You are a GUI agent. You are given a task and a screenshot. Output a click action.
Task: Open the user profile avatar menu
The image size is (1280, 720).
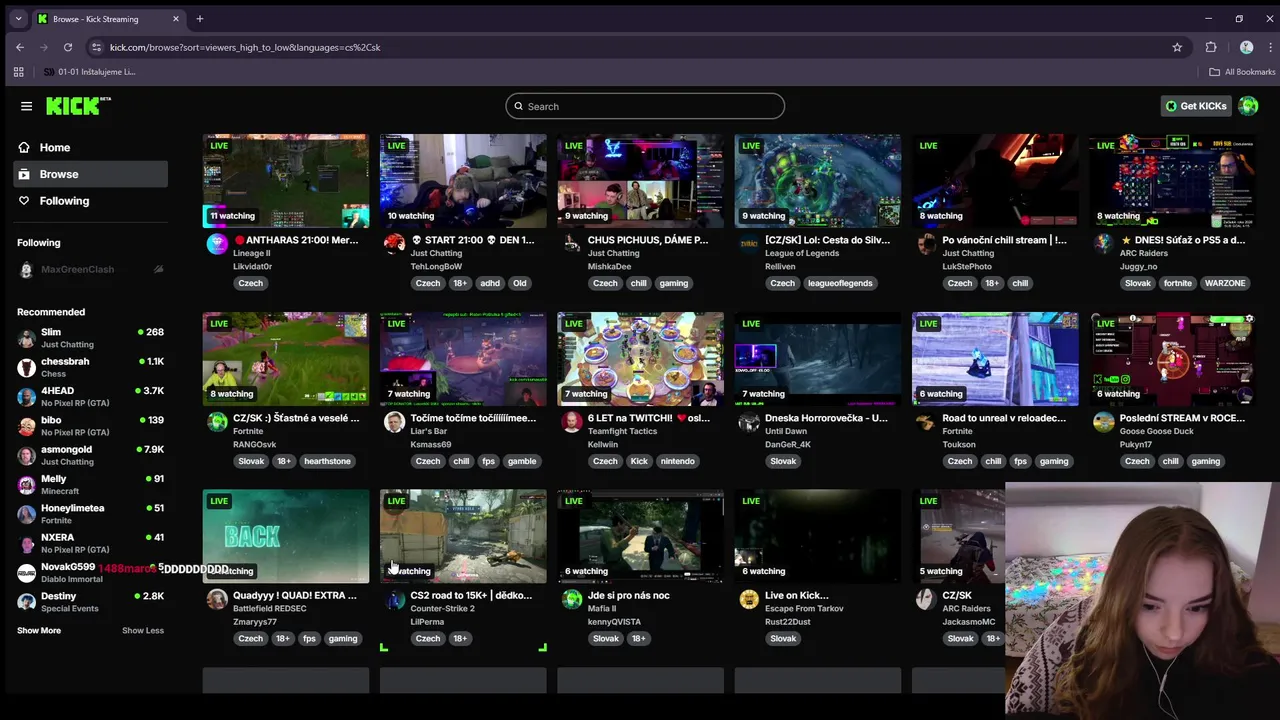(1248, 106)
